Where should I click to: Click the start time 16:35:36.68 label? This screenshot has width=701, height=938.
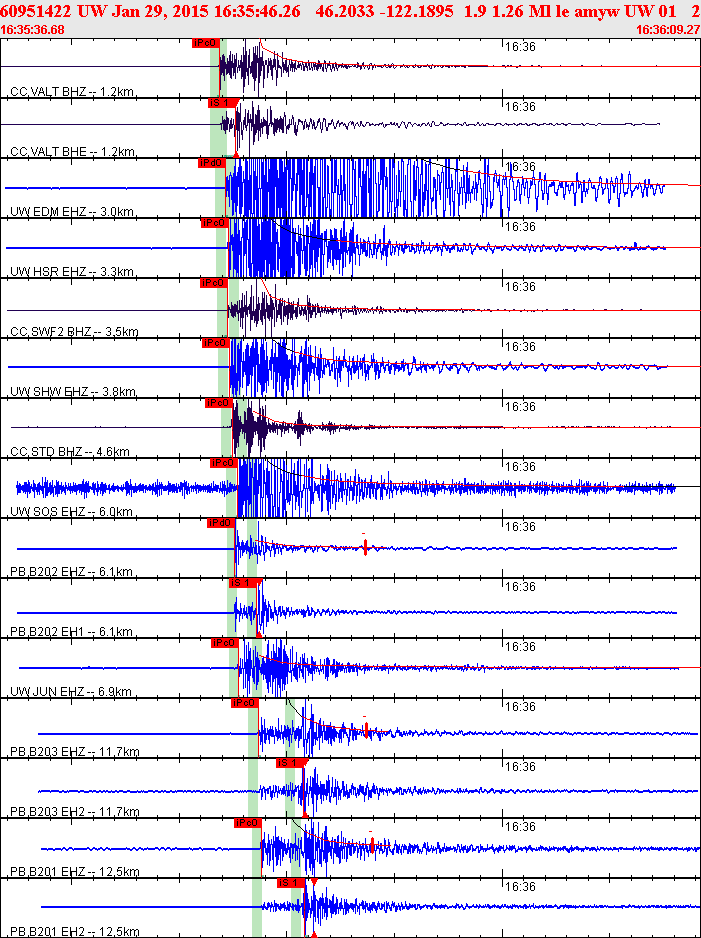[x=33, y=30]
